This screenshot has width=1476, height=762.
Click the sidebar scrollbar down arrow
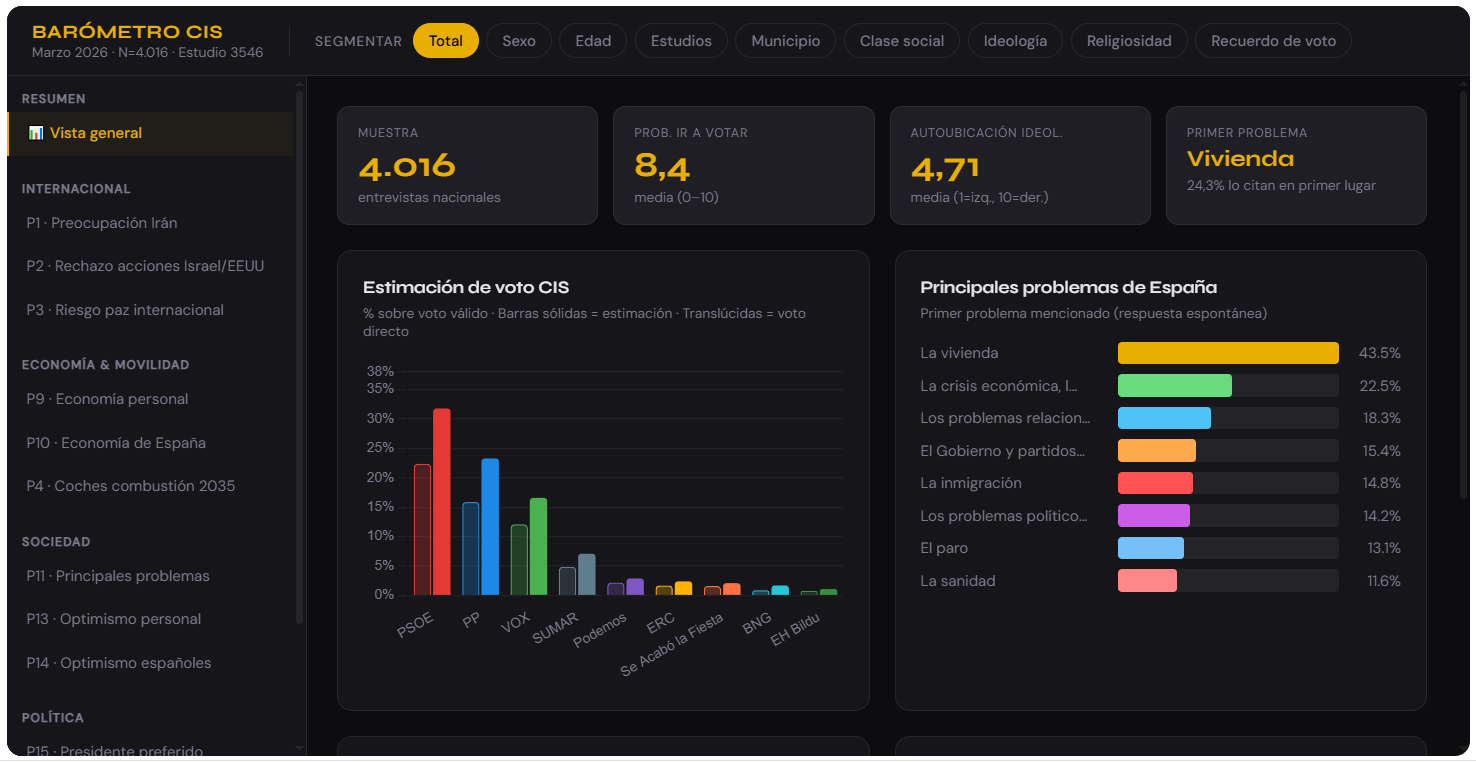(x=299, y=748)
